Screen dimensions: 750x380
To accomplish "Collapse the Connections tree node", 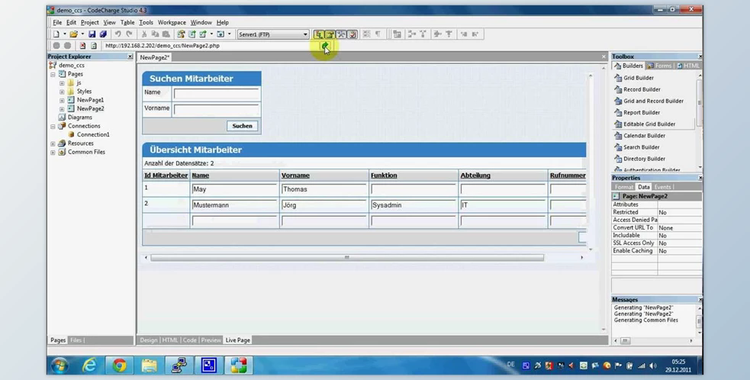I will (53, 126).
